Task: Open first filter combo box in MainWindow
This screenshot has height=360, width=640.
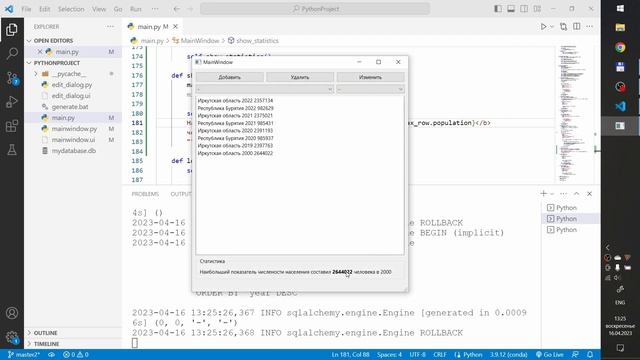Action: click(x=265, y=89)
